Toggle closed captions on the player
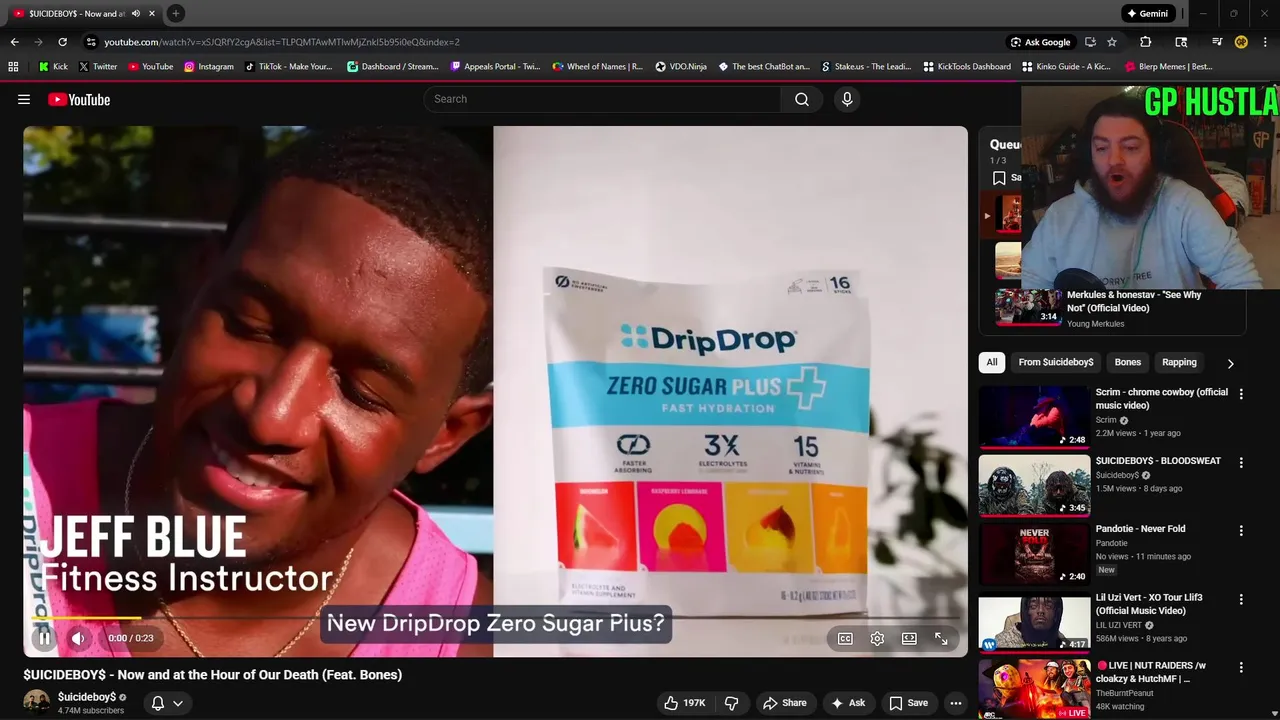The image size is (1280, 720). [845, 638]
